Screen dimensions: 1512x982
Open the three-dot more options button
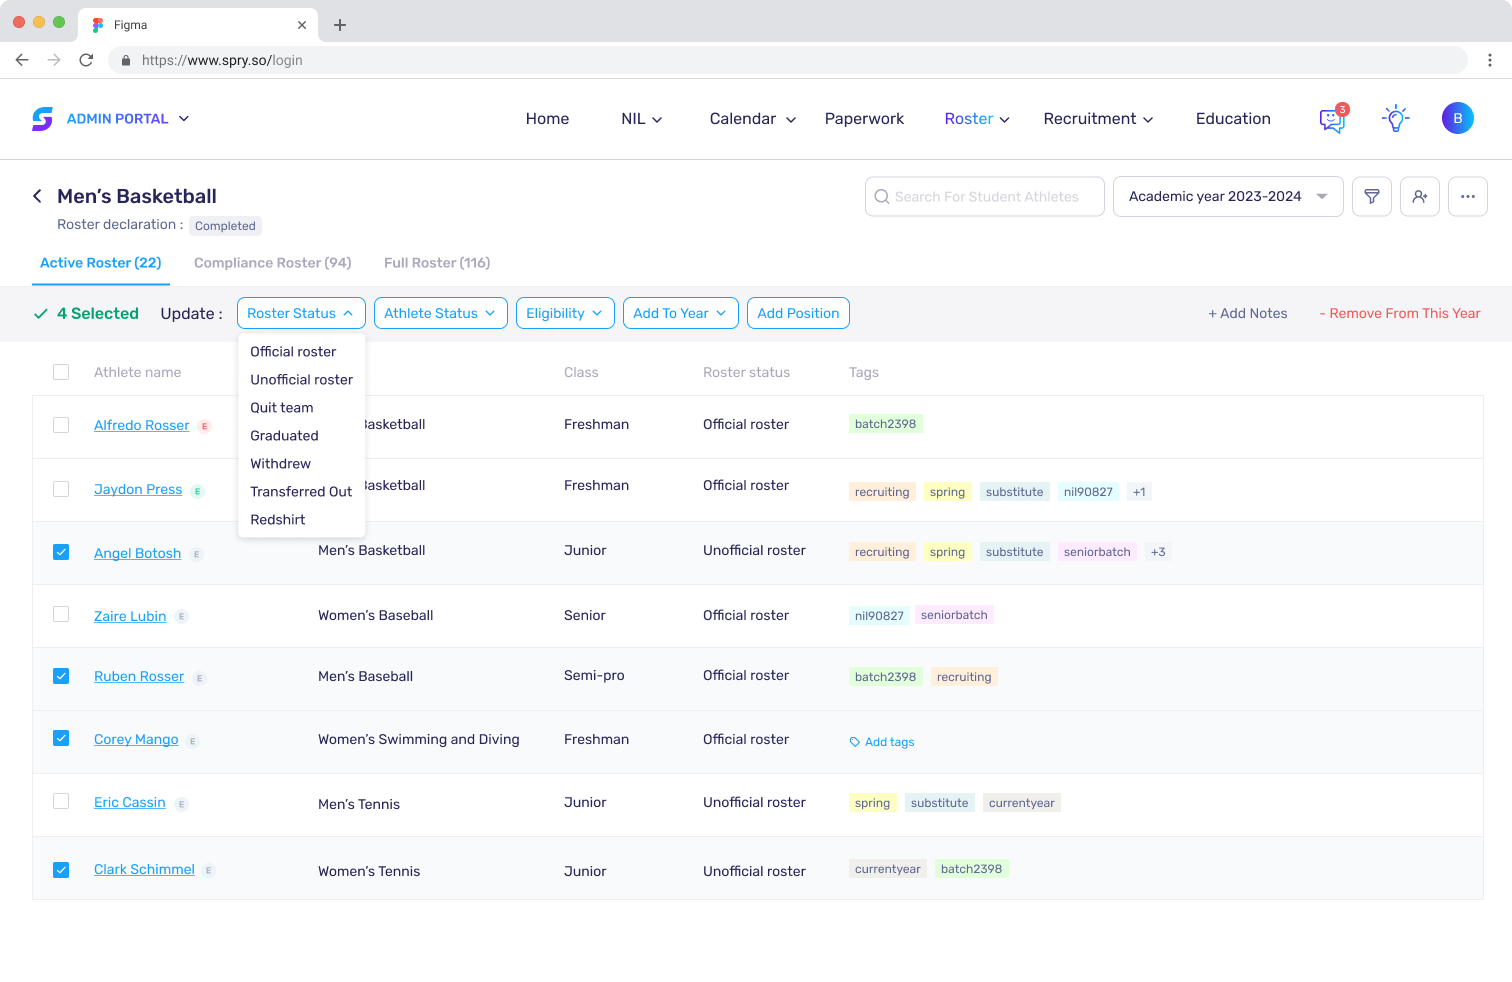1468,197
